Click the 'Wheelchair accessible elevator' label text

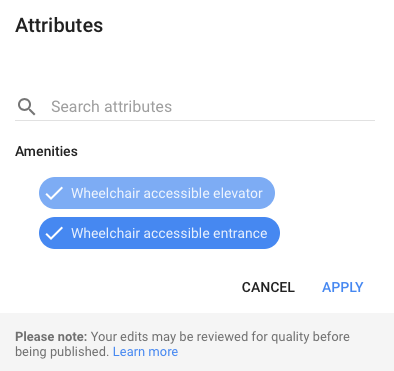click(x=167, y=193)
